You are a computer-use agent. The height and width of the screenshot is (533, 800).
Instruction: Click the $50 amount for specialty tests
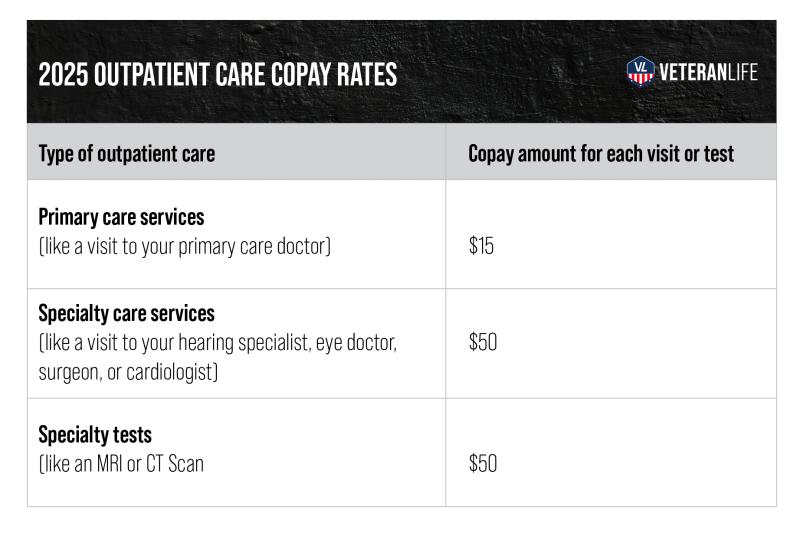click(x=483, y=463)
